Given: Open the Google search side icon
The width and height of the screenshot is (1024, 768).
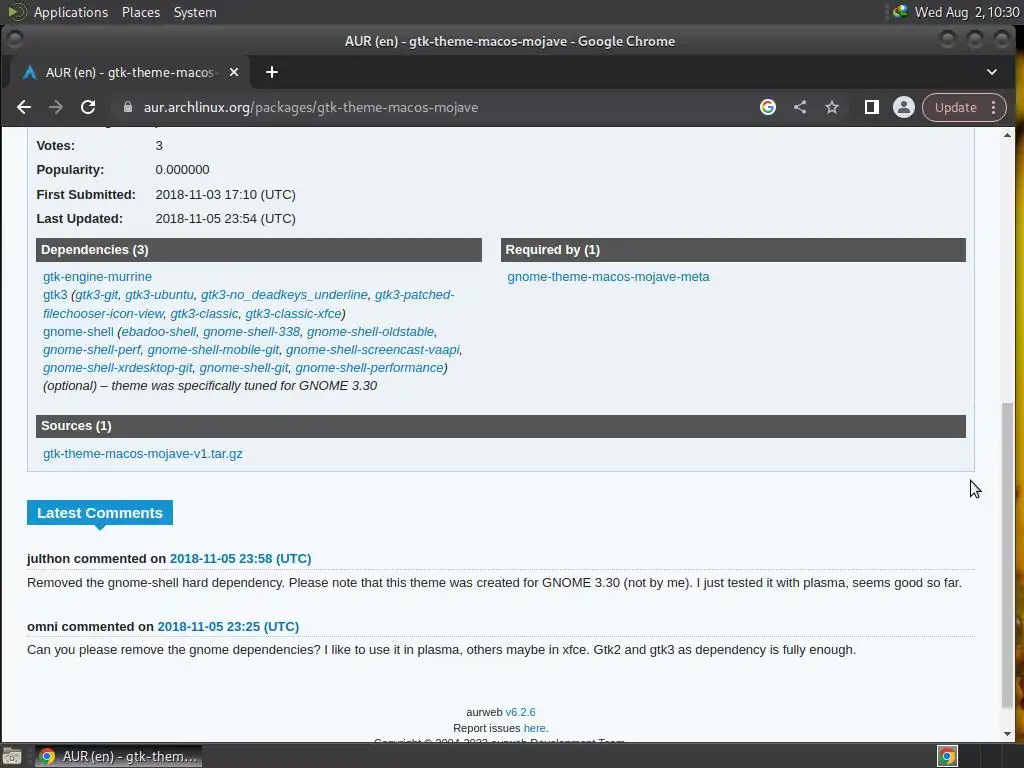Looking at the screenshot, I should (768, 107).
